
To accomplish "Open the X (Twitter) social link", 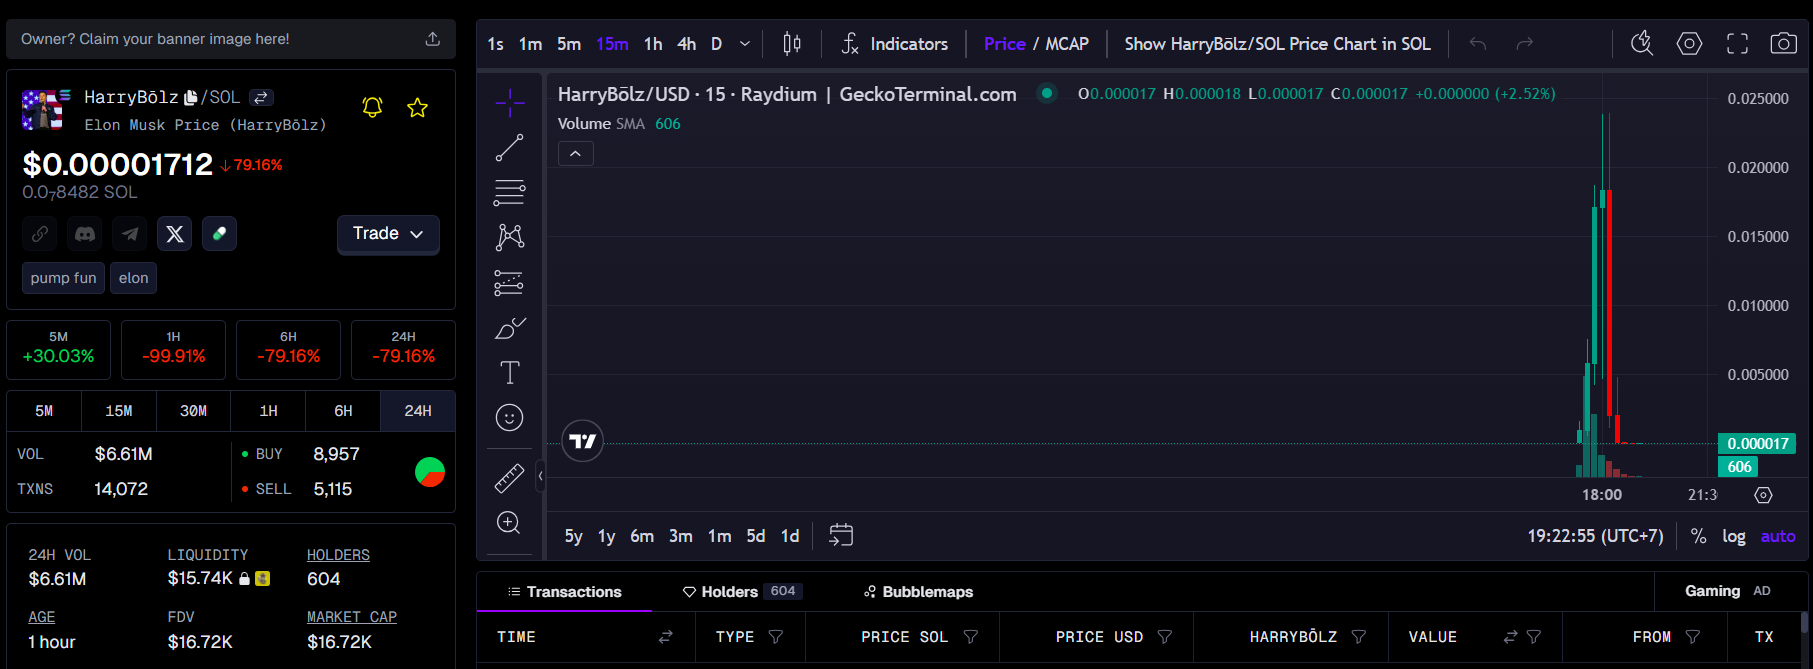I will tap(175, 234).
